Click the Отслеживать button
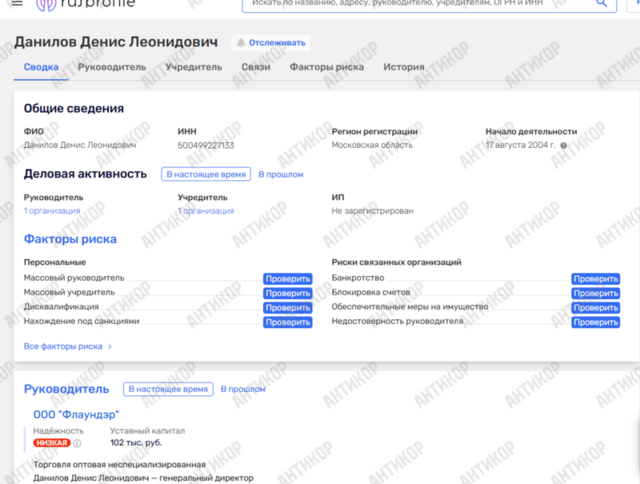Image resolution: width=640 pixels, height=484 pixels. click(x=271, y=43)
